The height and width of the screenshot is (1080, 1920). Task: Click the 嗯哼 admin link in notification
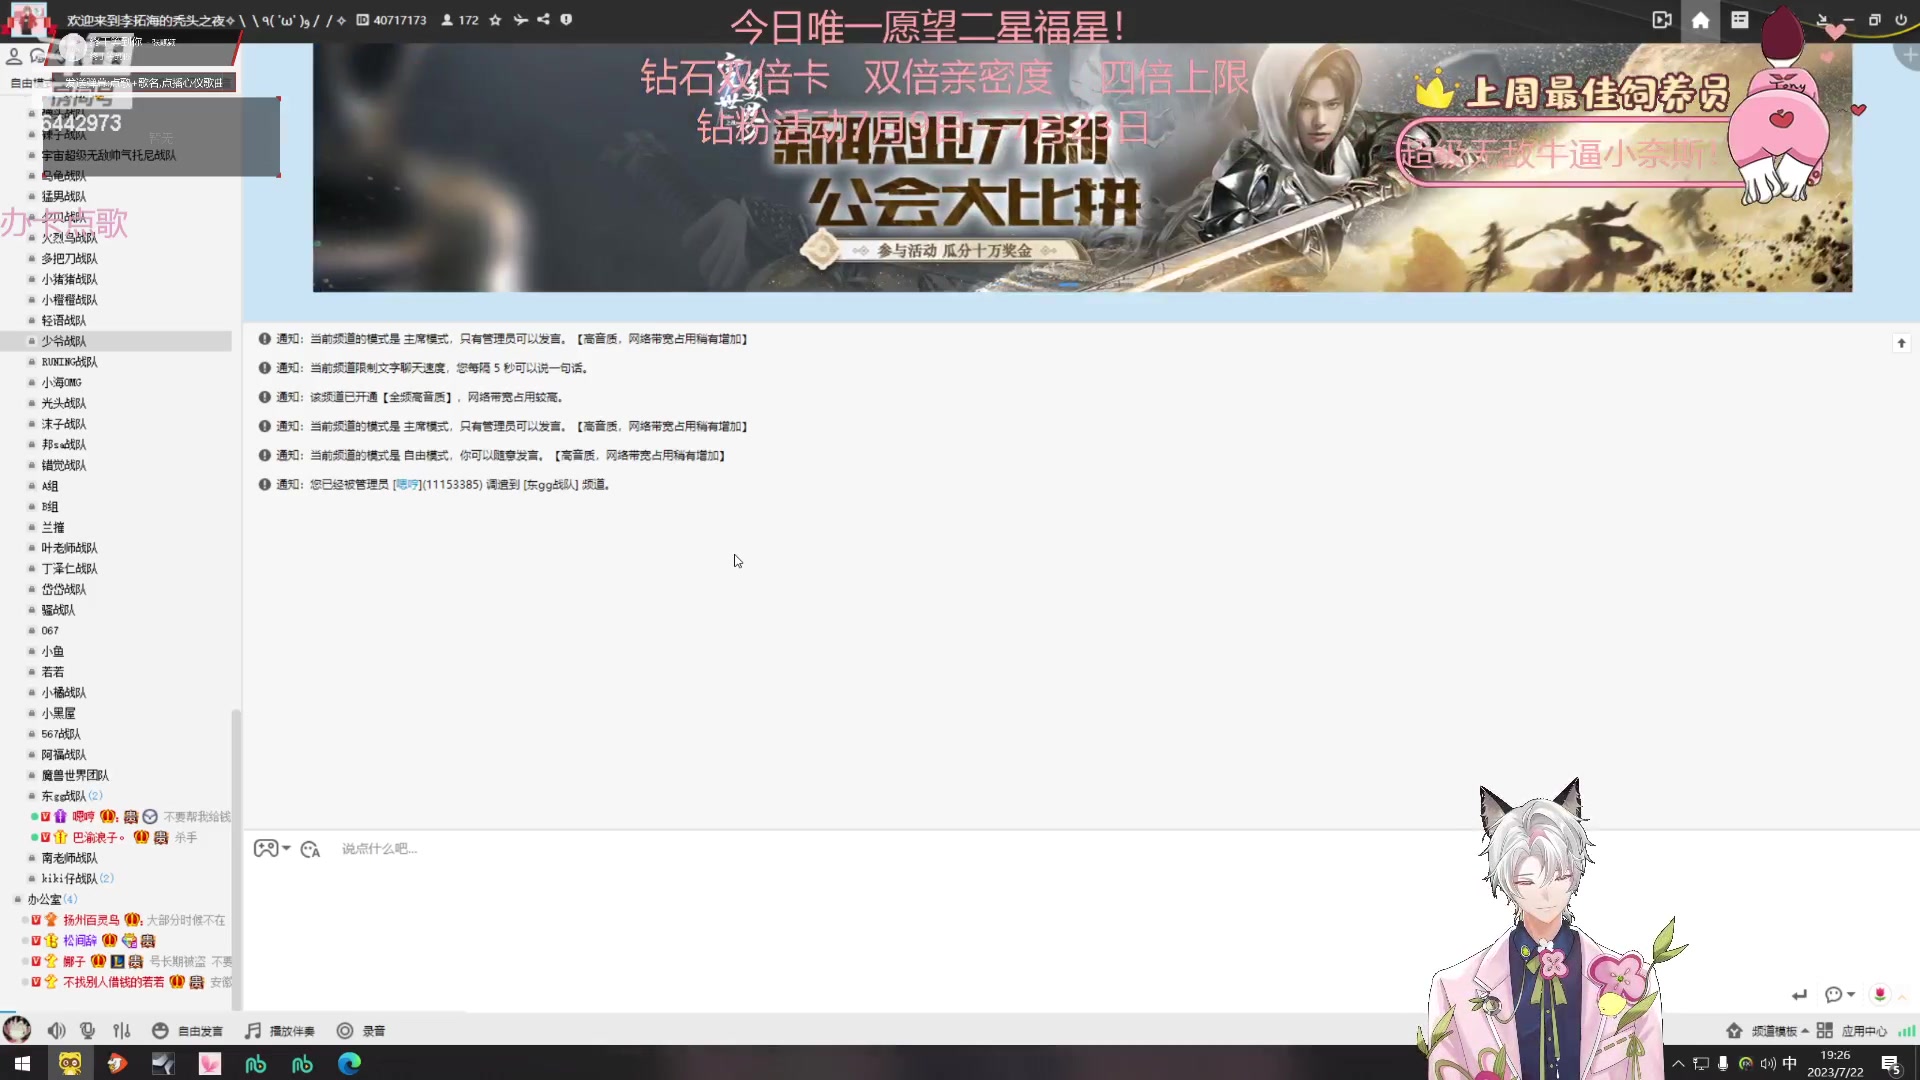[407, 485]
